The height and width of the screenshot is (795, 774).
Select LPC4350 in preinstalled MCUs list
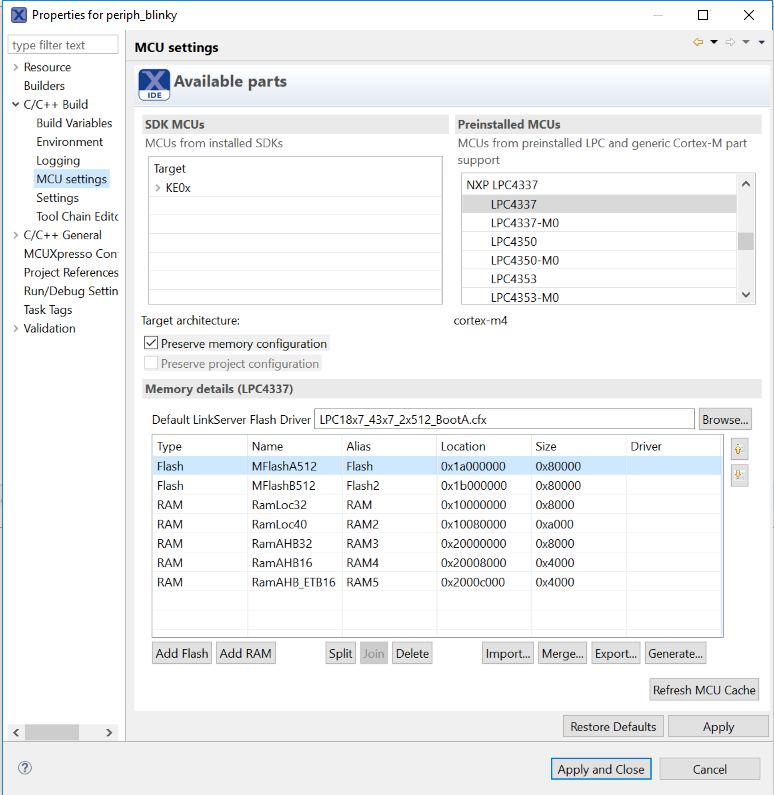tap(514, 241)
